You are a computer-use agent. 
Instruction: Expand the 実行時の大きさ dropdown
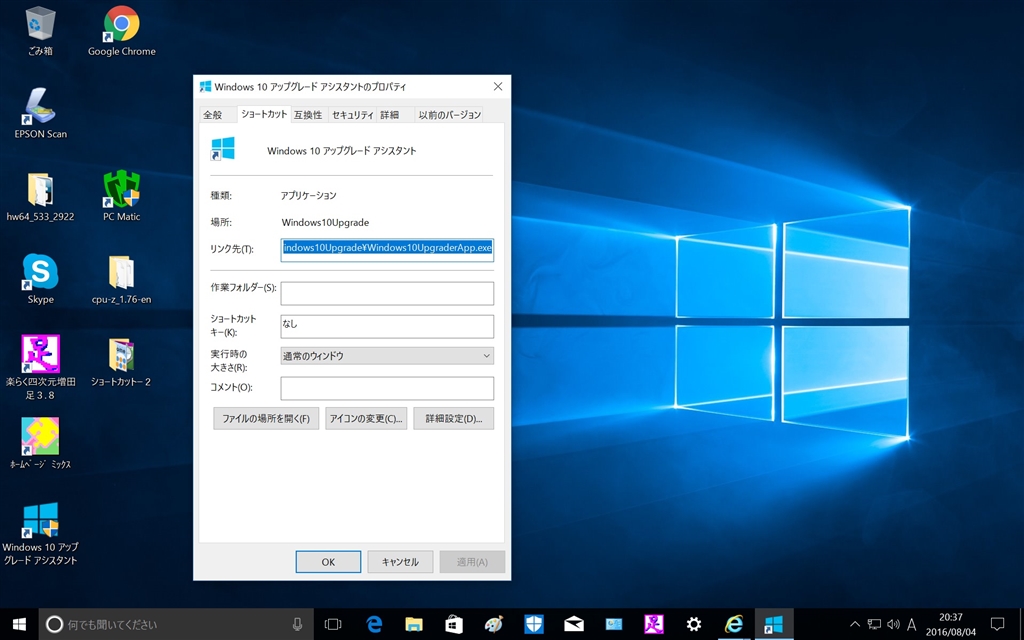(x=387, y=356)
